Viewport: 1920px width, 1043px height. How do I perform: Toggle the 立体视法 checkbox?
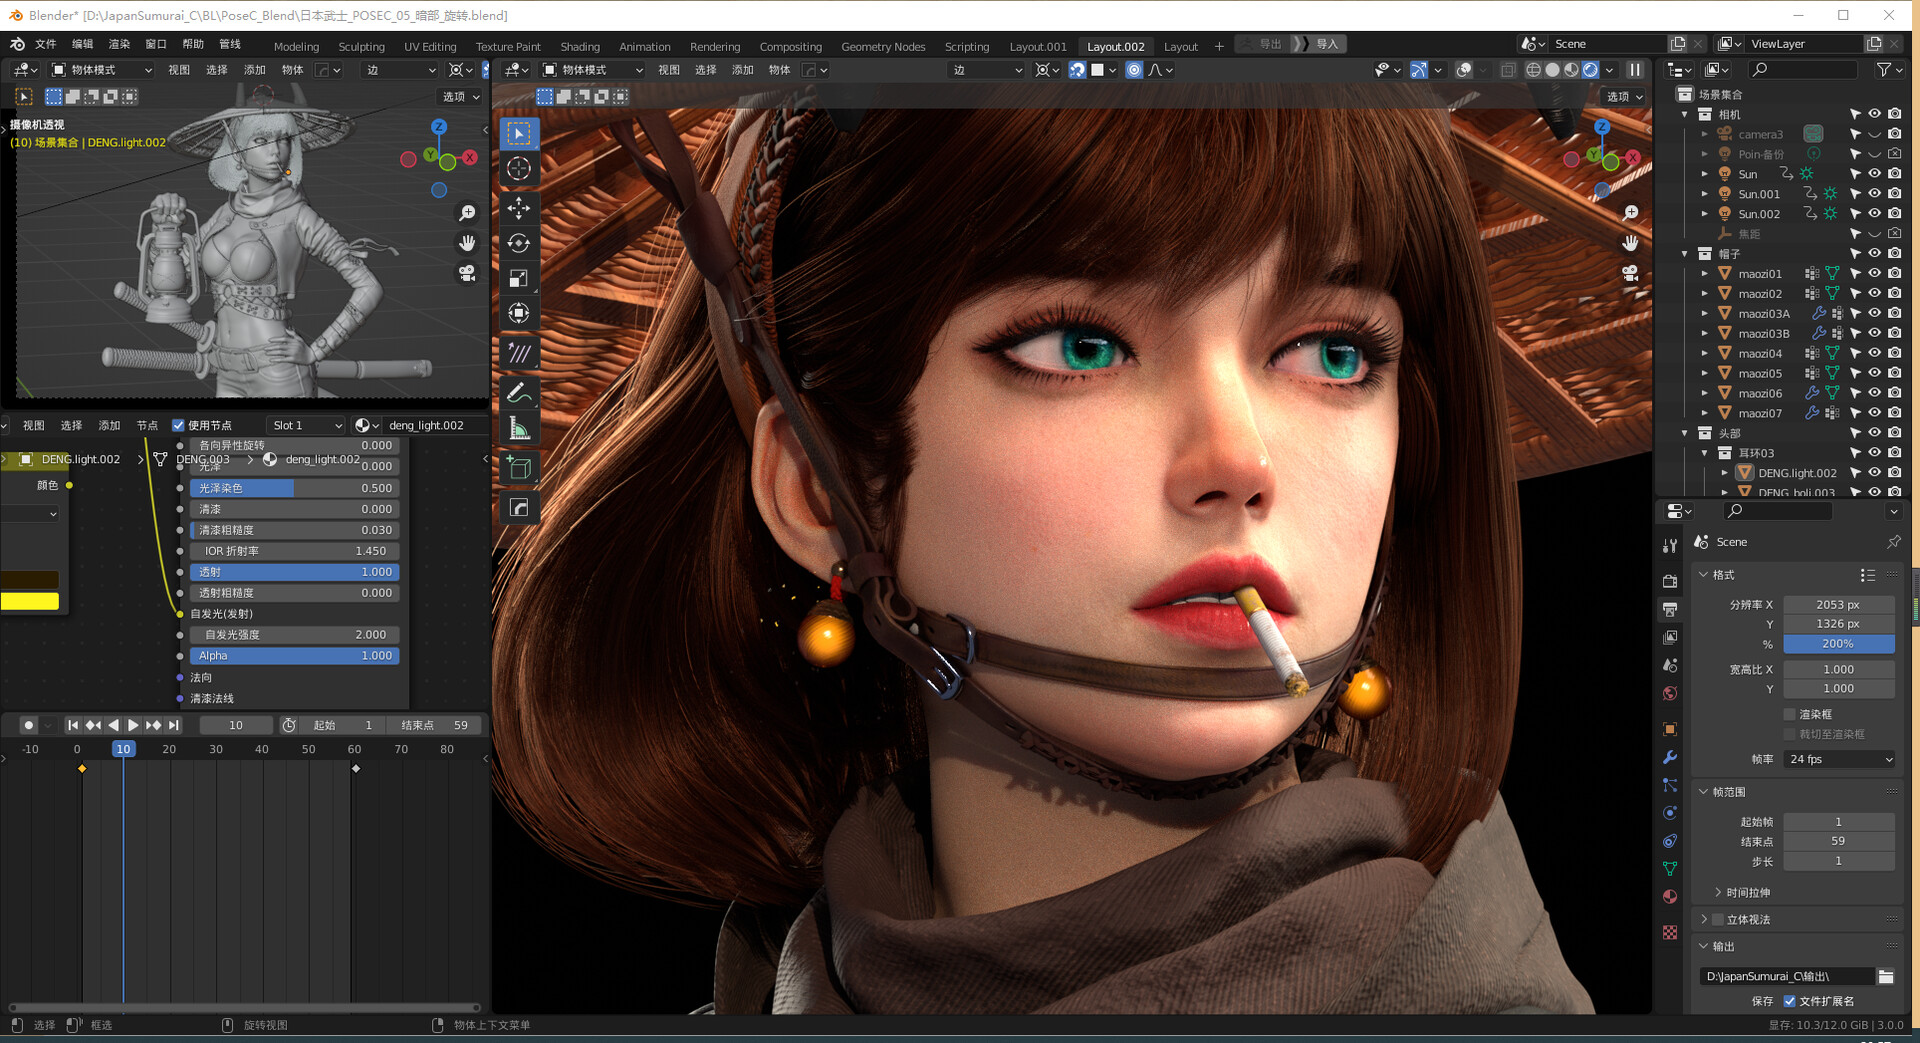pyautogui.click(x=1719, y=919)
